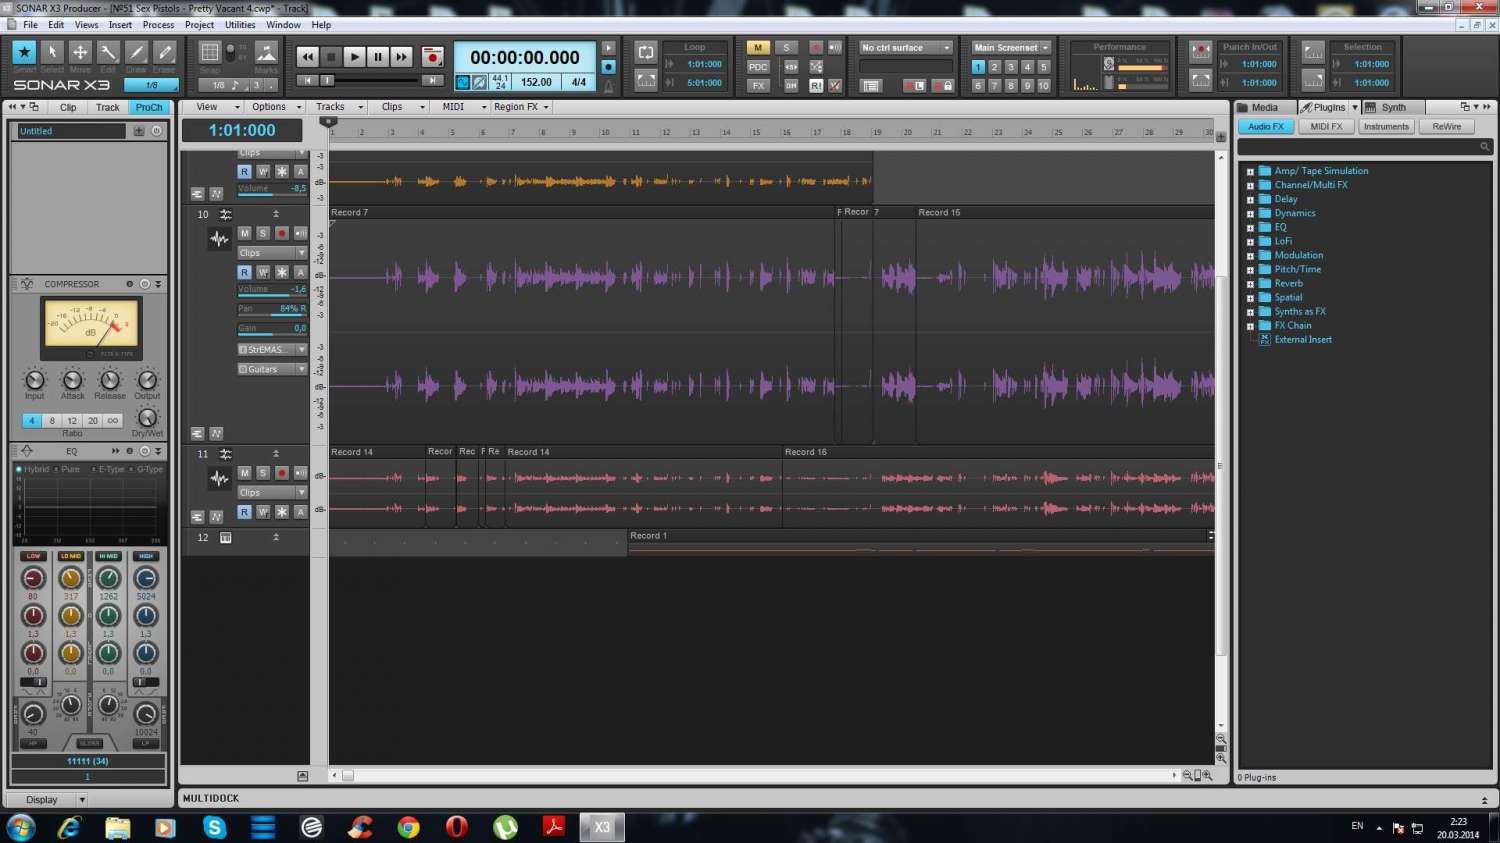This screenshot has width=1500, height=843.
Task: Open Google Chrome from the taskbar
Action: [x=408, y=827]
